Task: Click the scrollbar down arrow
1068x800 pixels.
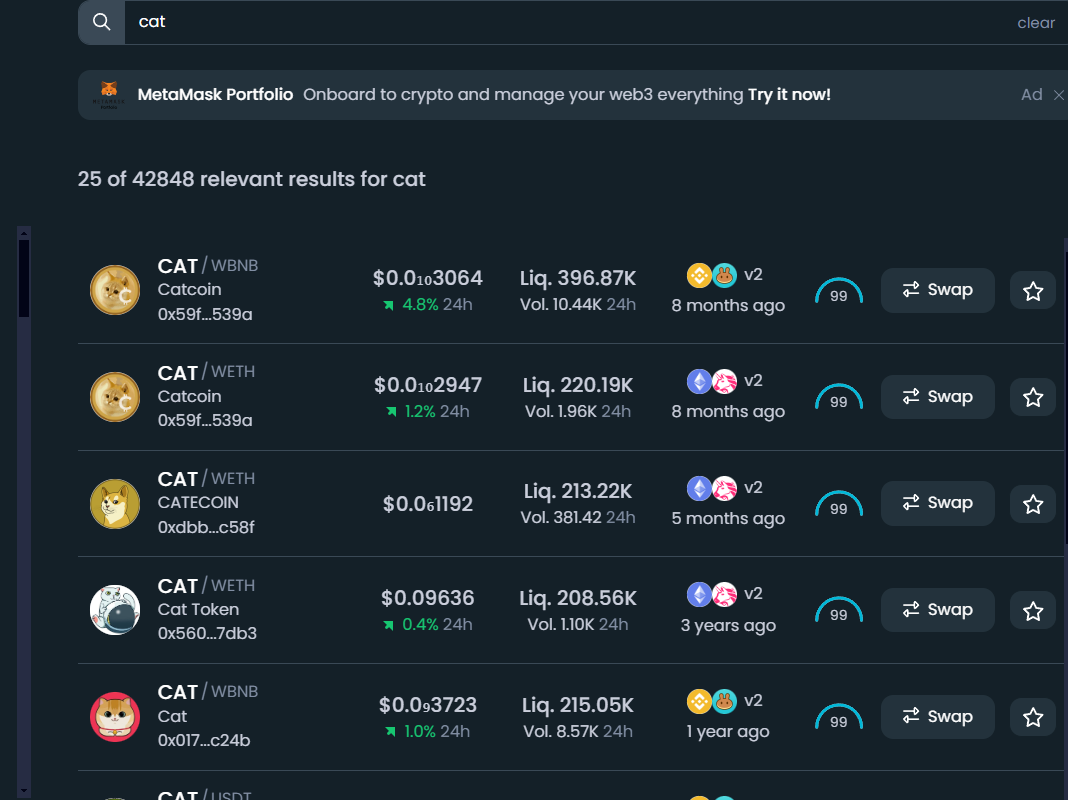Action: tap(24, 791)
